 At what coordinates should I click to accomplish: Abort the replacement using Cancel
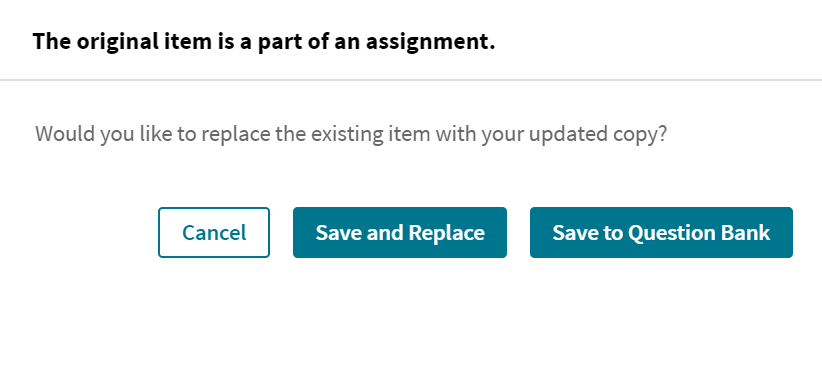[214, 232]
